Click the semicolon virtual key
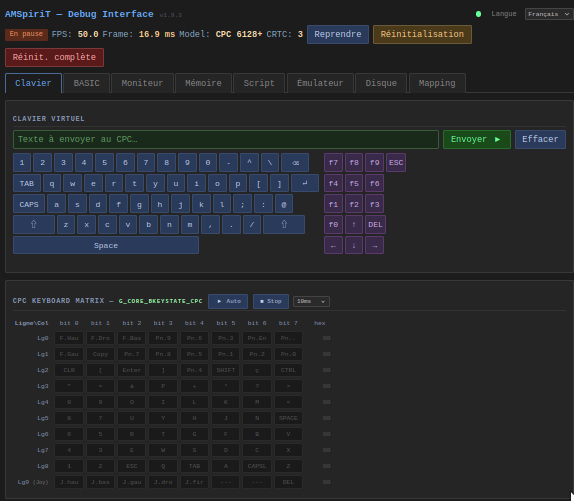574x501 pixels. click(x=242, y=204)
